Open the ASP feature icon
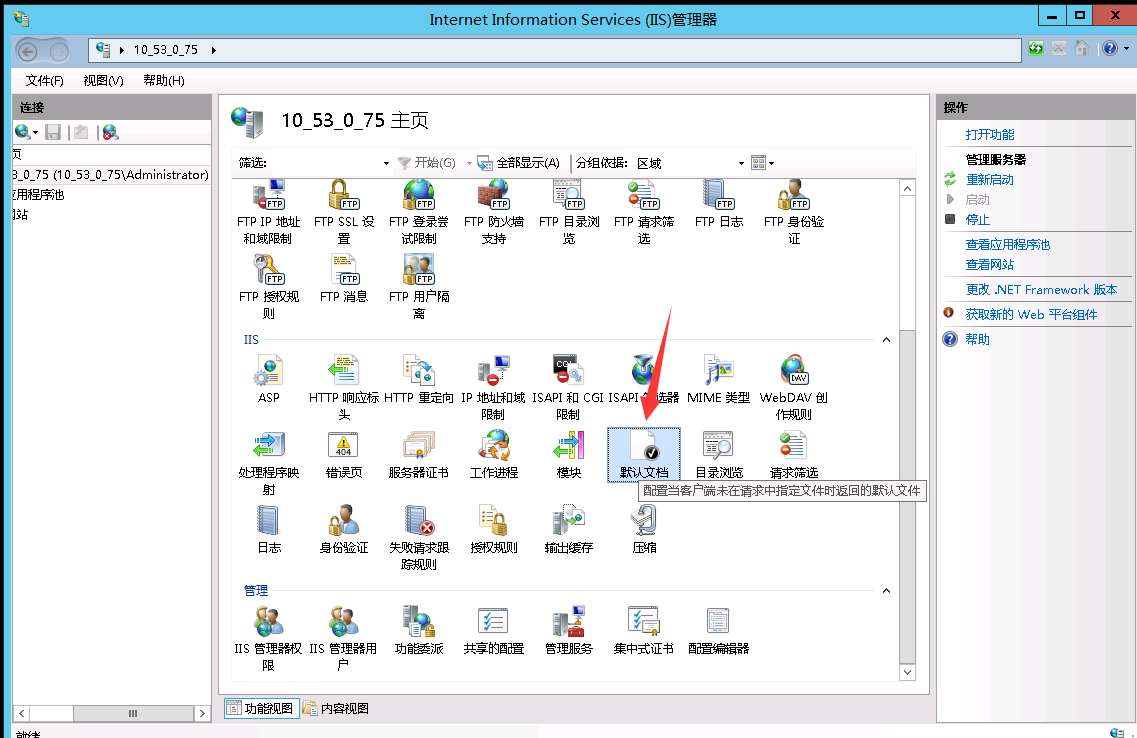This screenshot has width=1137, height=738. point(268,378)
